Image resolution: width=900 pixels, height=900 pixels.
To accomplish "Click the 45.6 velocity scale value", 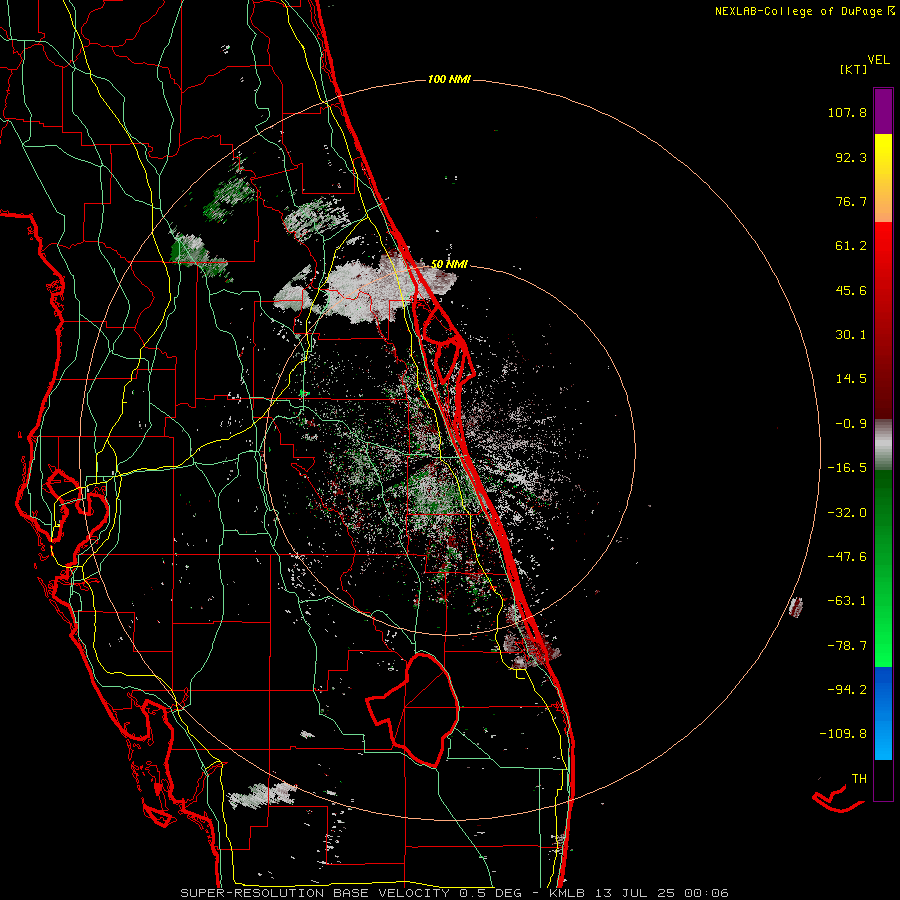I will pyautogui.click(x=851, y=290).
